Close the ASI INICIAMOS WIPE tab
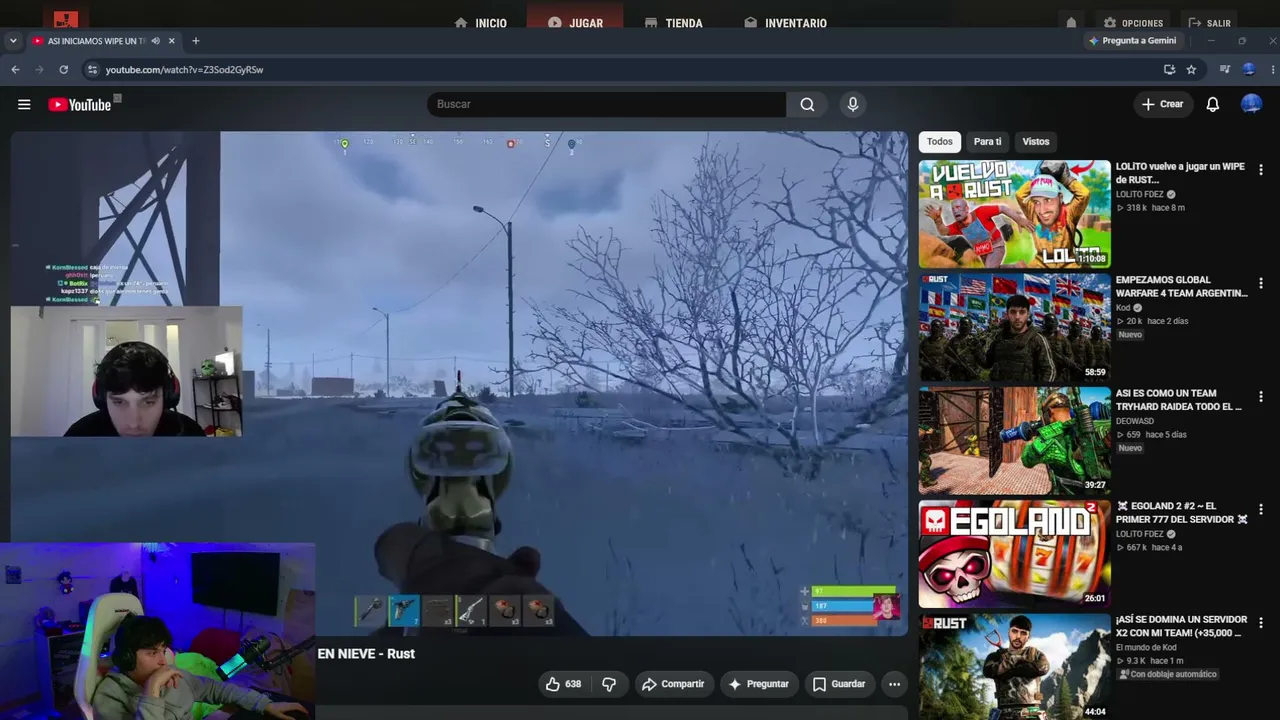Image resolution: width=1280 pixels, height=720 pixels. [x=171, y=41]
